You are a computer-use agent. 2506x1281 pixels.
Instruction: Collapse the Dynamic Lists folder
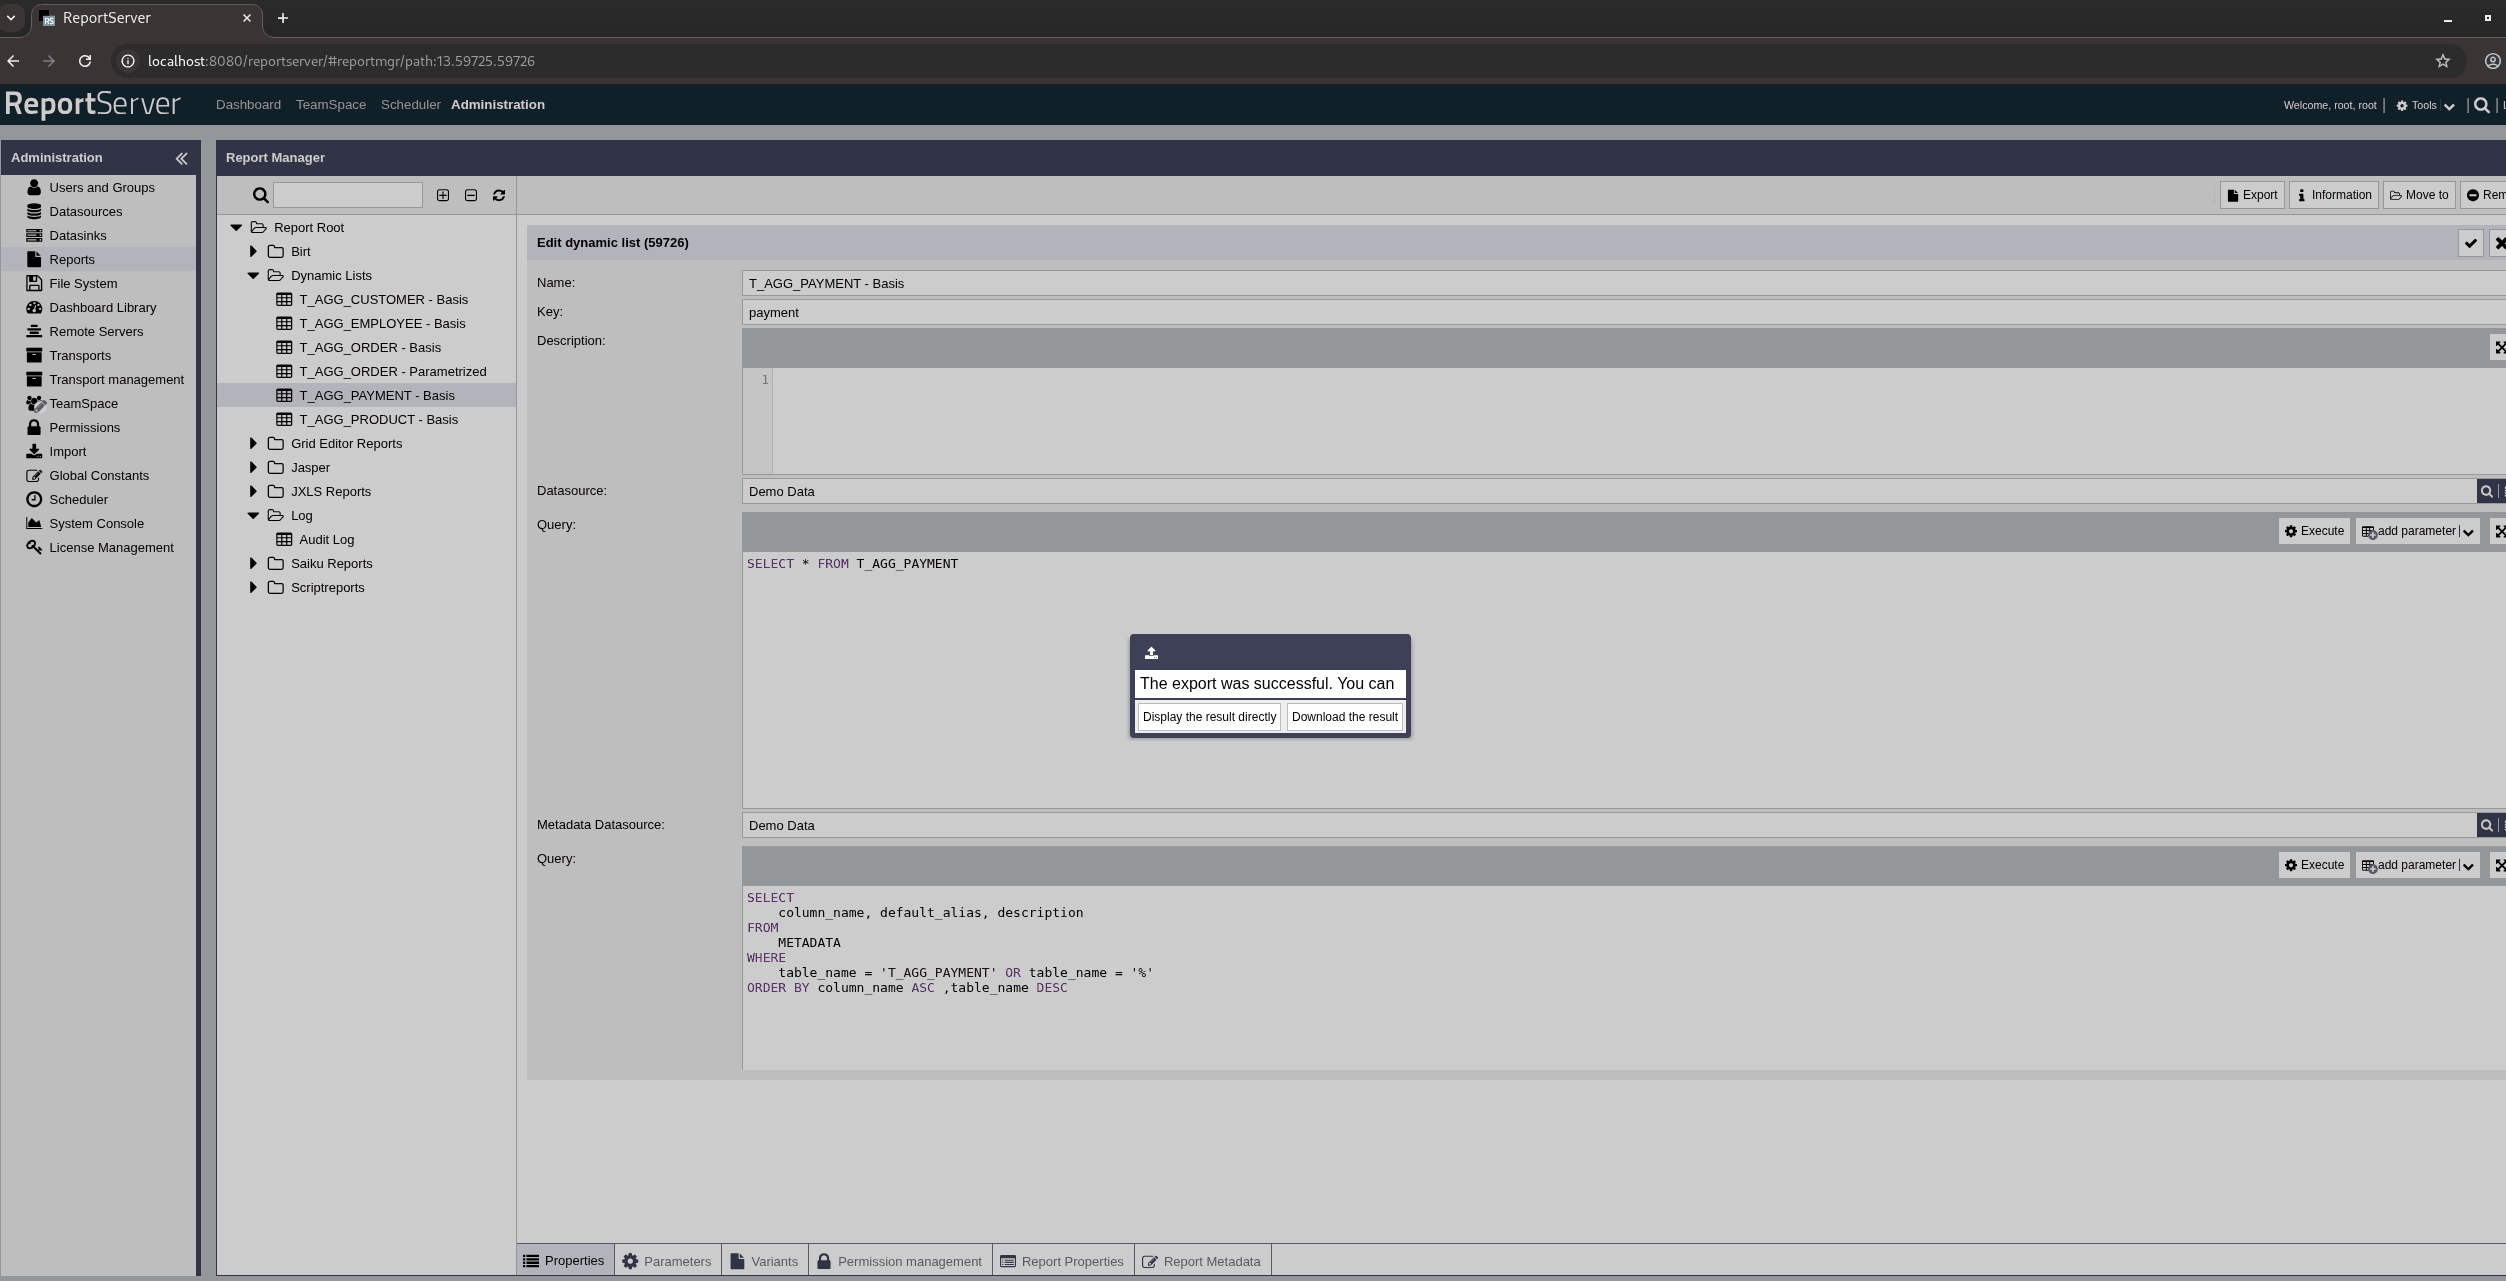pyautogui.click(x=253, y=275)
